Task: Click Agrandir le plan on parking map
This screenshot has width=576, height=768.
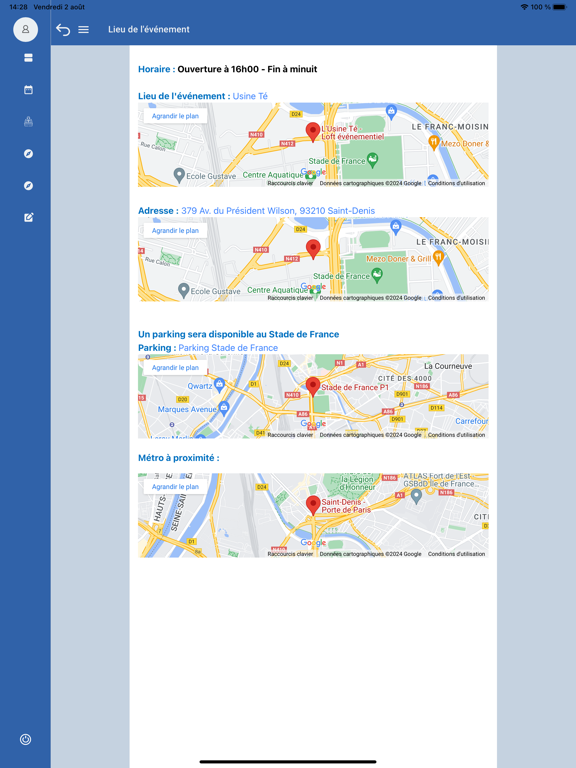Action: [175, 368]
